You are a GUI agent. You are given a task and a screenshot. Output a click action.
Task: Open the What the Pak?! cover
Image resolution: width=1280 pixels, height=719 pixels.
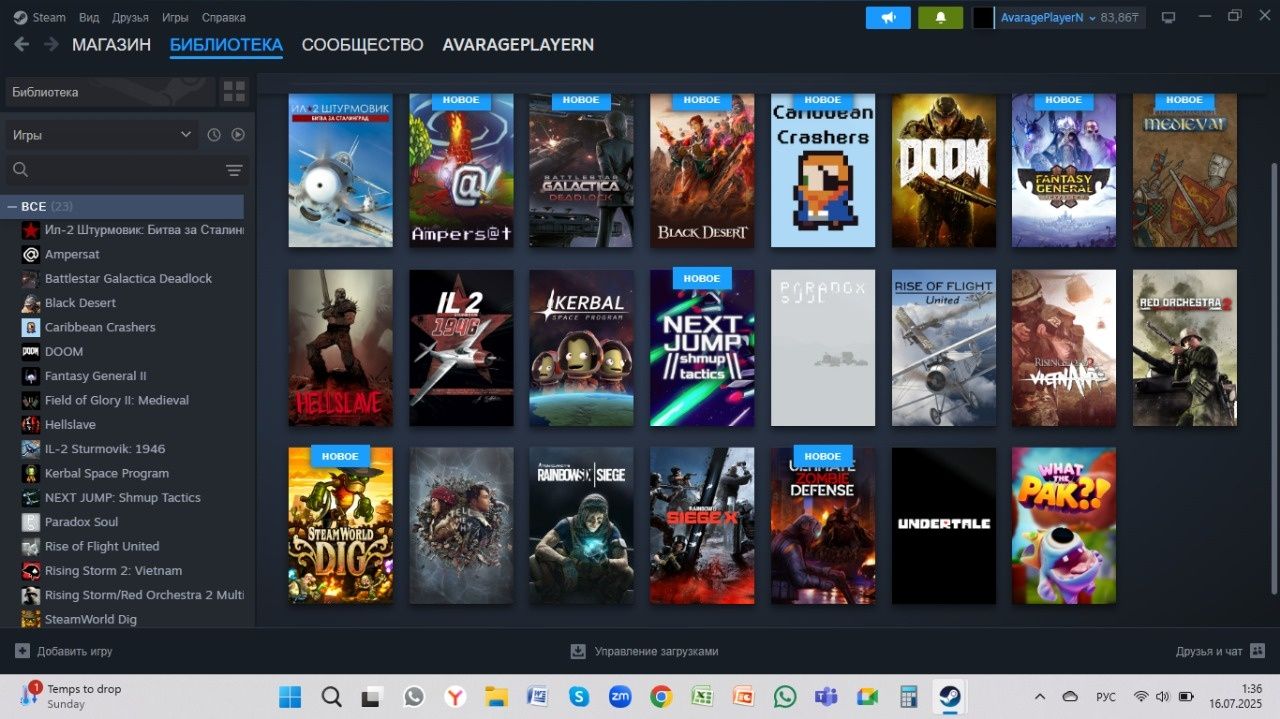1064,525
